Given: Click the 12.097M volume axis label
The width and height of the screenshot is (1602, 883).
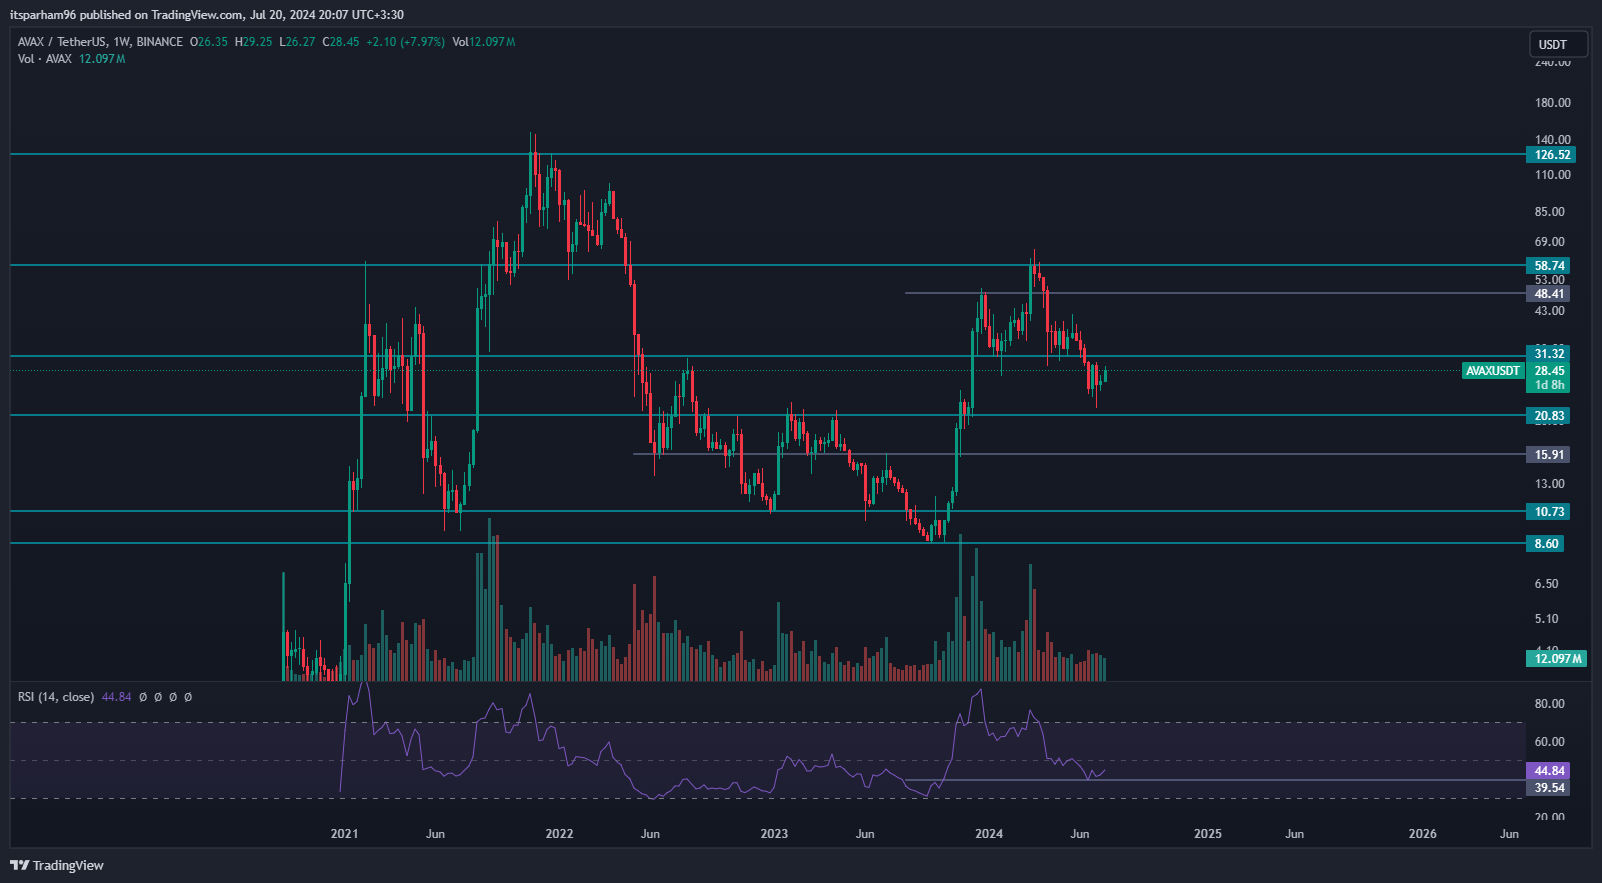Looking at the screenshot, I should 1557,658.
